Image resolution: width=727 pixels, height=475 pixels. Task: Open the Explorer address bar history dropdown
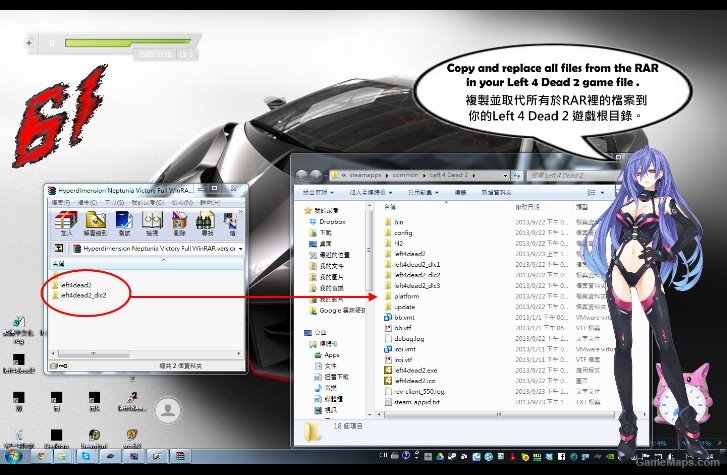tap(505, 175)
